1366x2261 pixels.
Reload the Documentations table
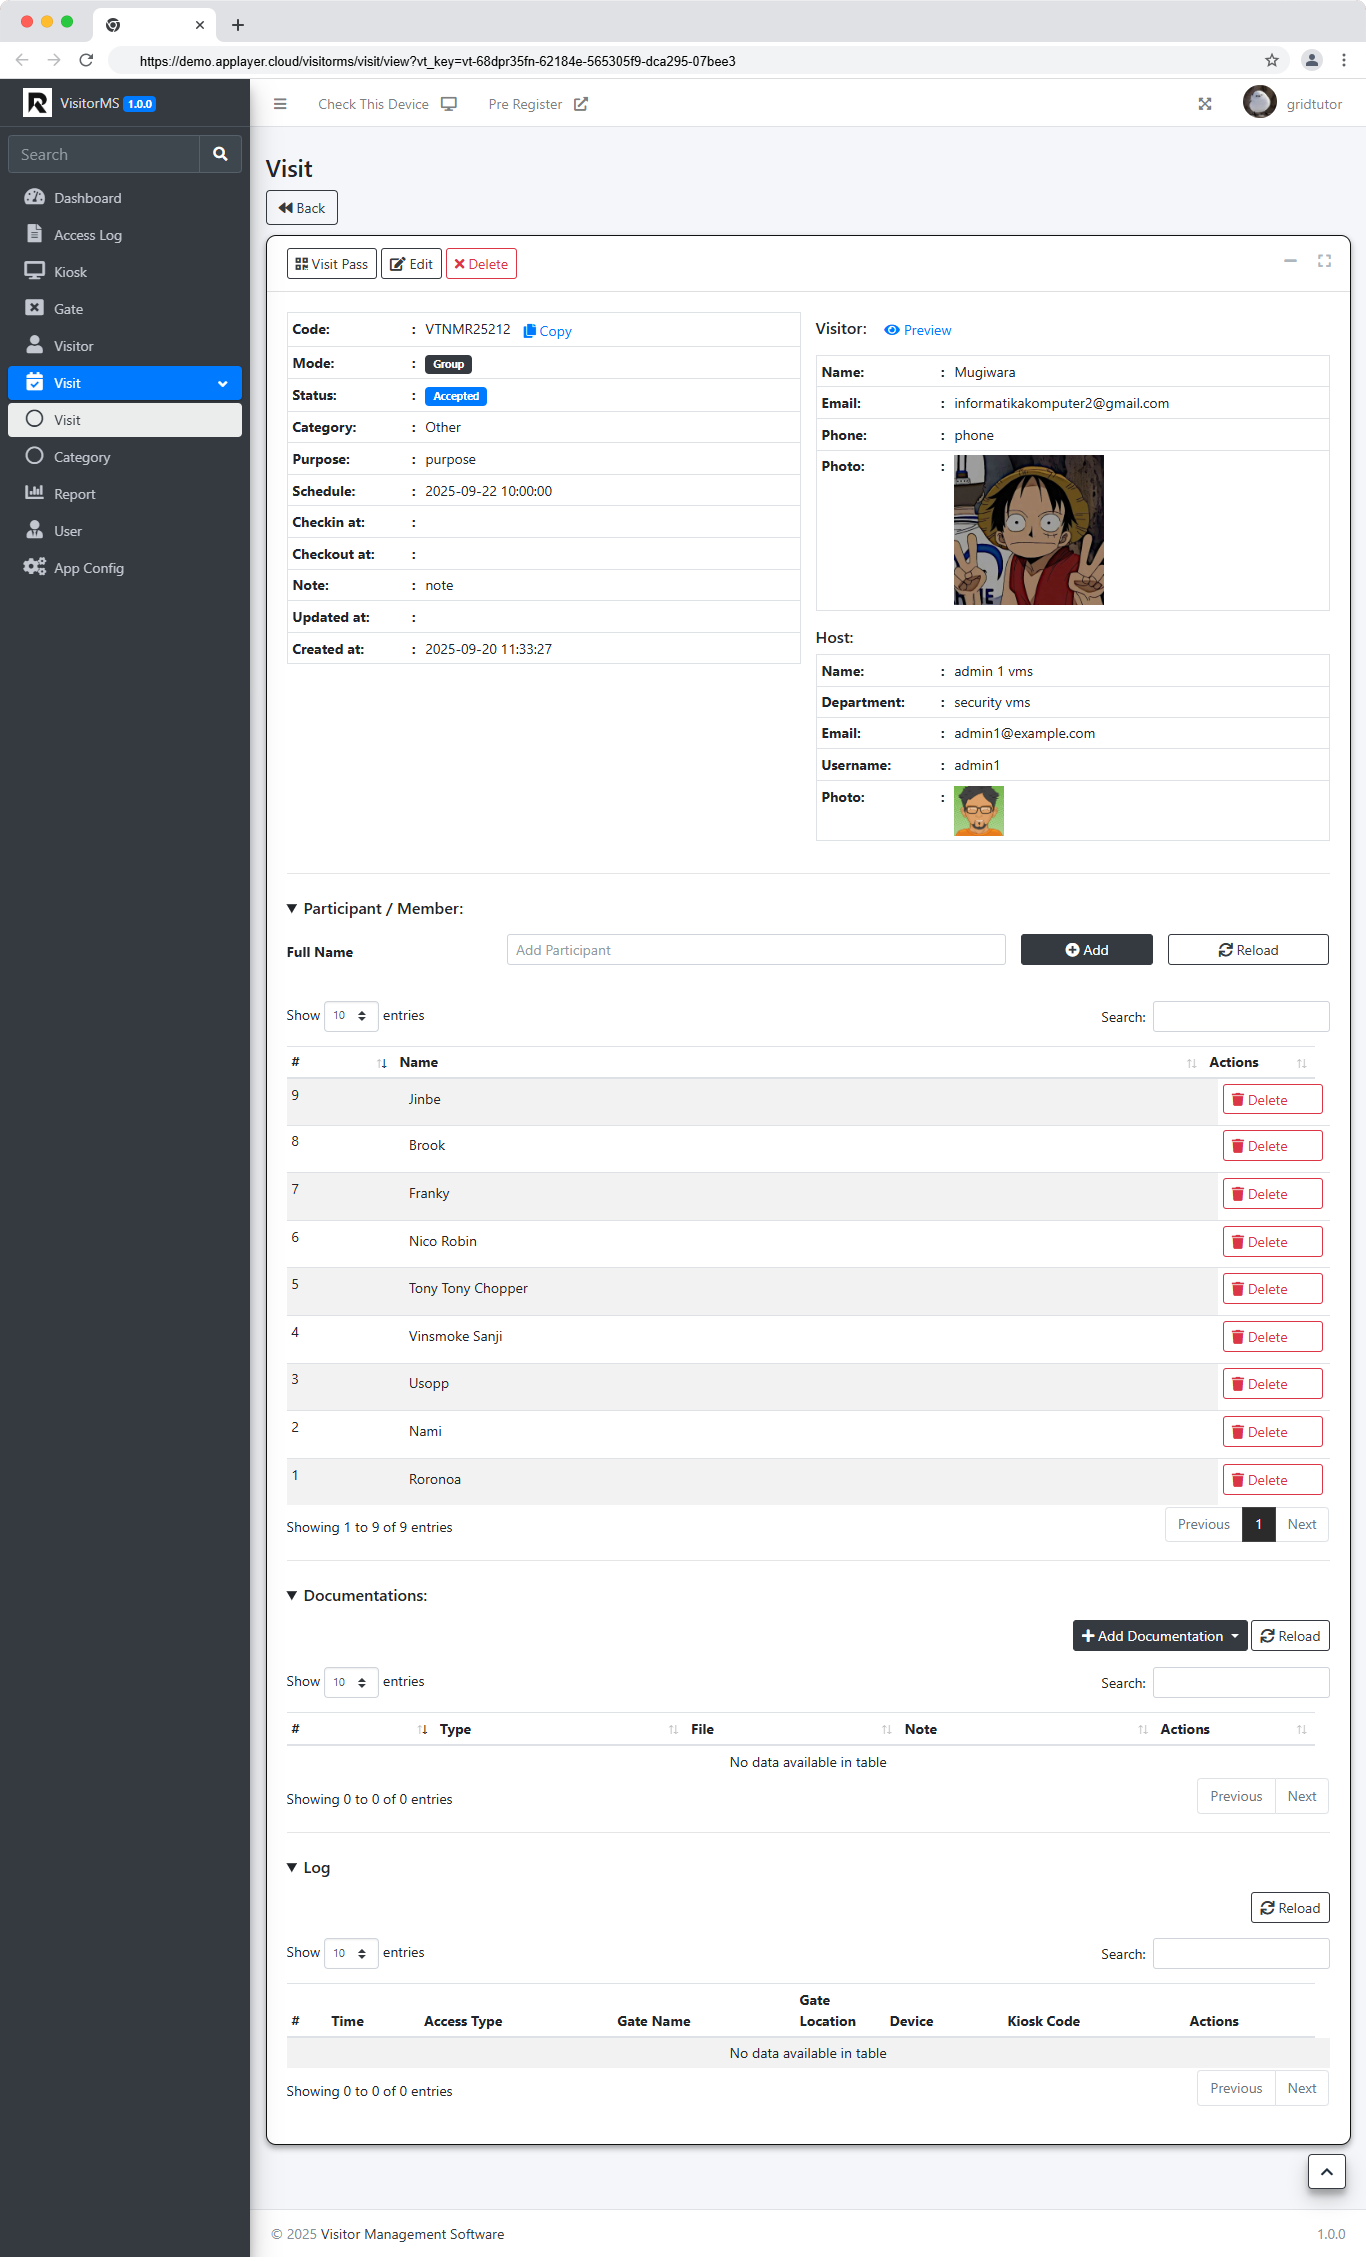tap(1290, 1636)
